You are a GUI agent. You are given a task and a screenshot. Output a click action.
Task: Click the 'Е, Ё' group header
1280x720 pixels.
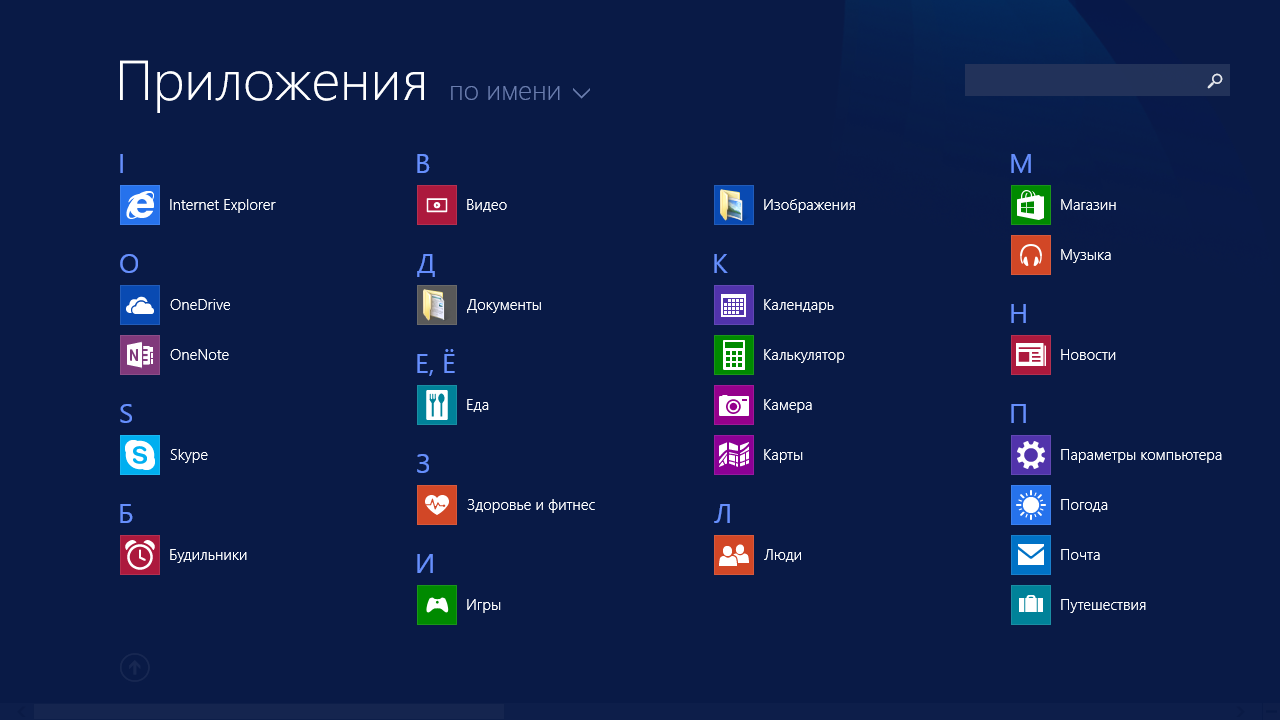tap(436, 363)
